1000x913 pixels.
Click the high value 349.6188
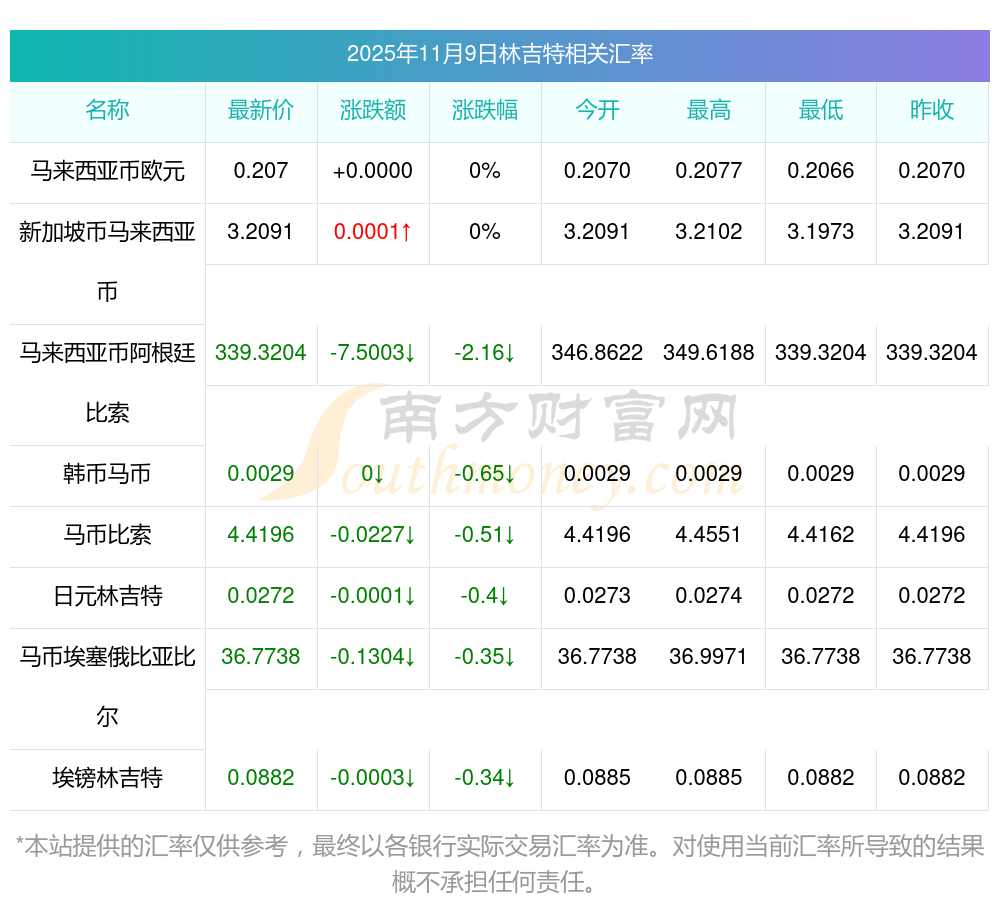709,353
